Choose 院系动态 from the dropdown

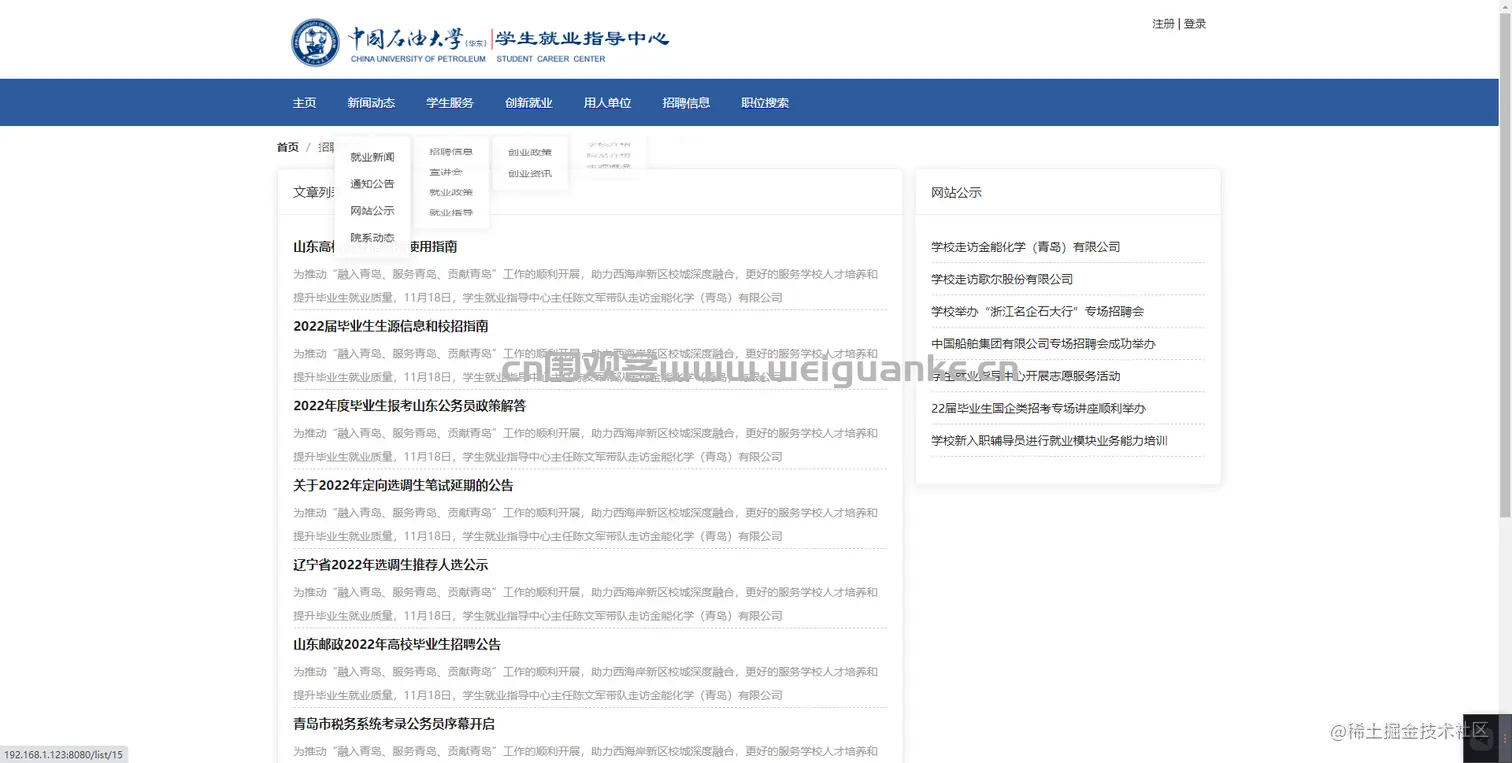(372, 238)
